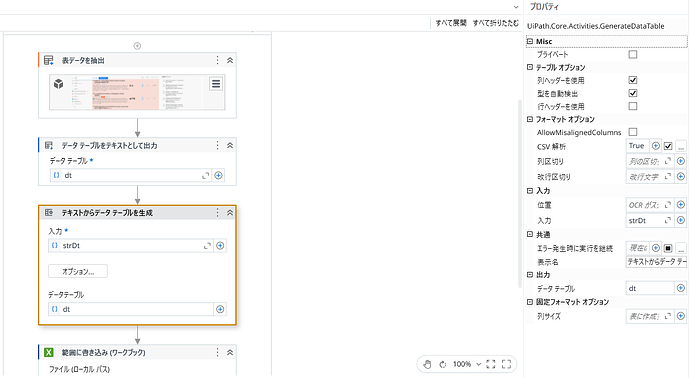Image resolution: width=690 pixels, height=378 pixels.
Task: Enable the 行ヘッダーを使用 checkbox
Action: click(x=633, y=106)
